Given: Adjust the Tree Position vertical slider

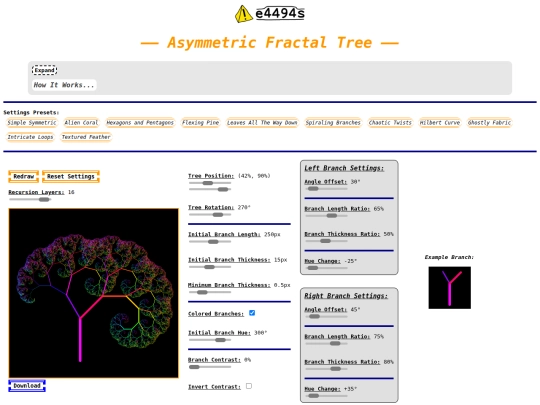Looking at the screenshot, I should point(210,189).
